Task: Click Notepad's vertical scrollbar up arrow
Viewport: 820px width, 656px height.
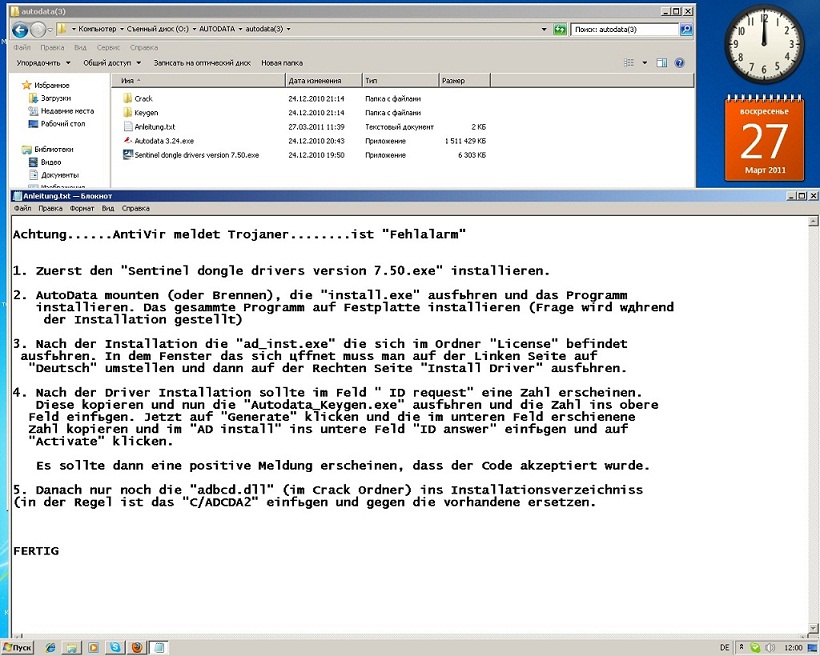Action: [813, 222]
